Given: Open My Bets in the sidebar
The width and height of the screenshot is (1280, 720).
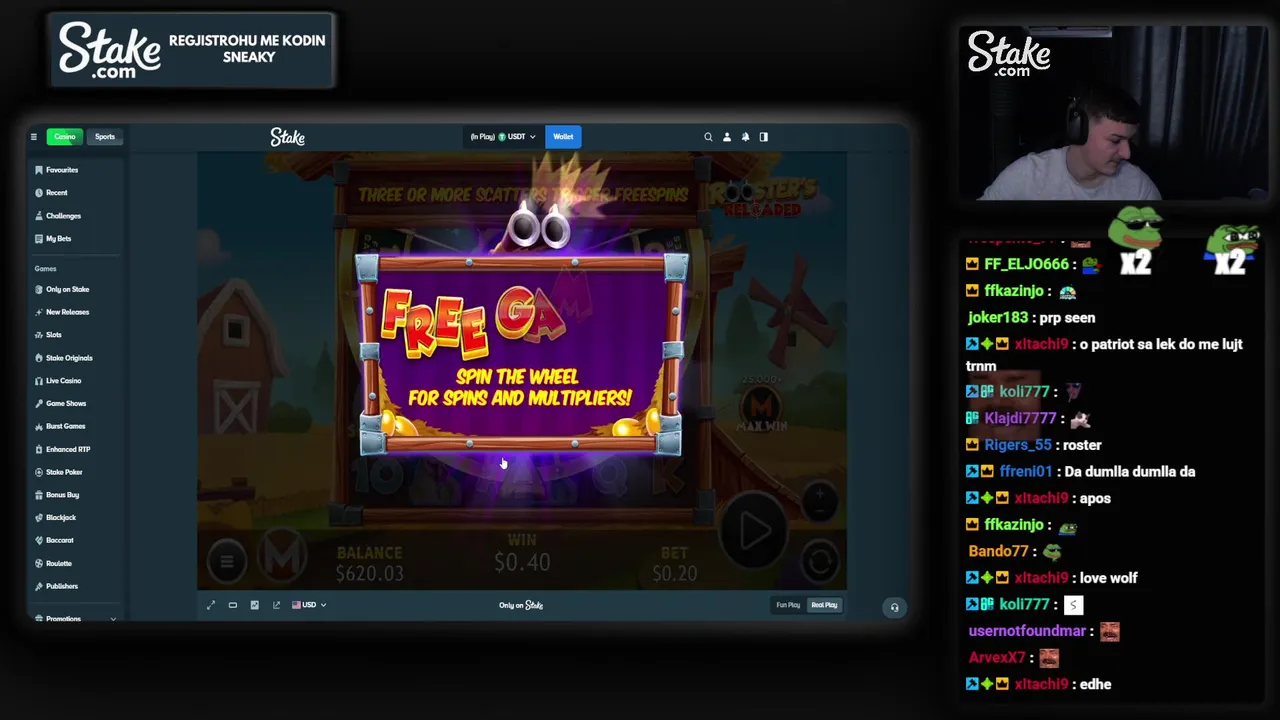Looking at the screenshot, I should (x=76, y=239).
